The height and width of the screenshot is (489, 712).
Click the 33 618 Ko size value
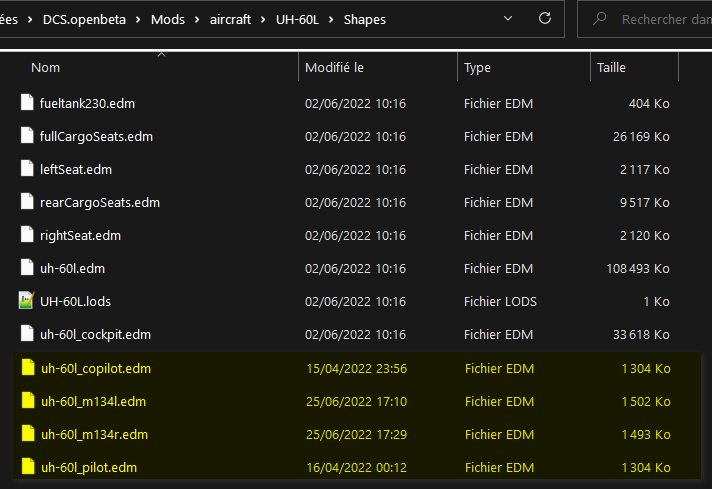click(x=641, y=335)
